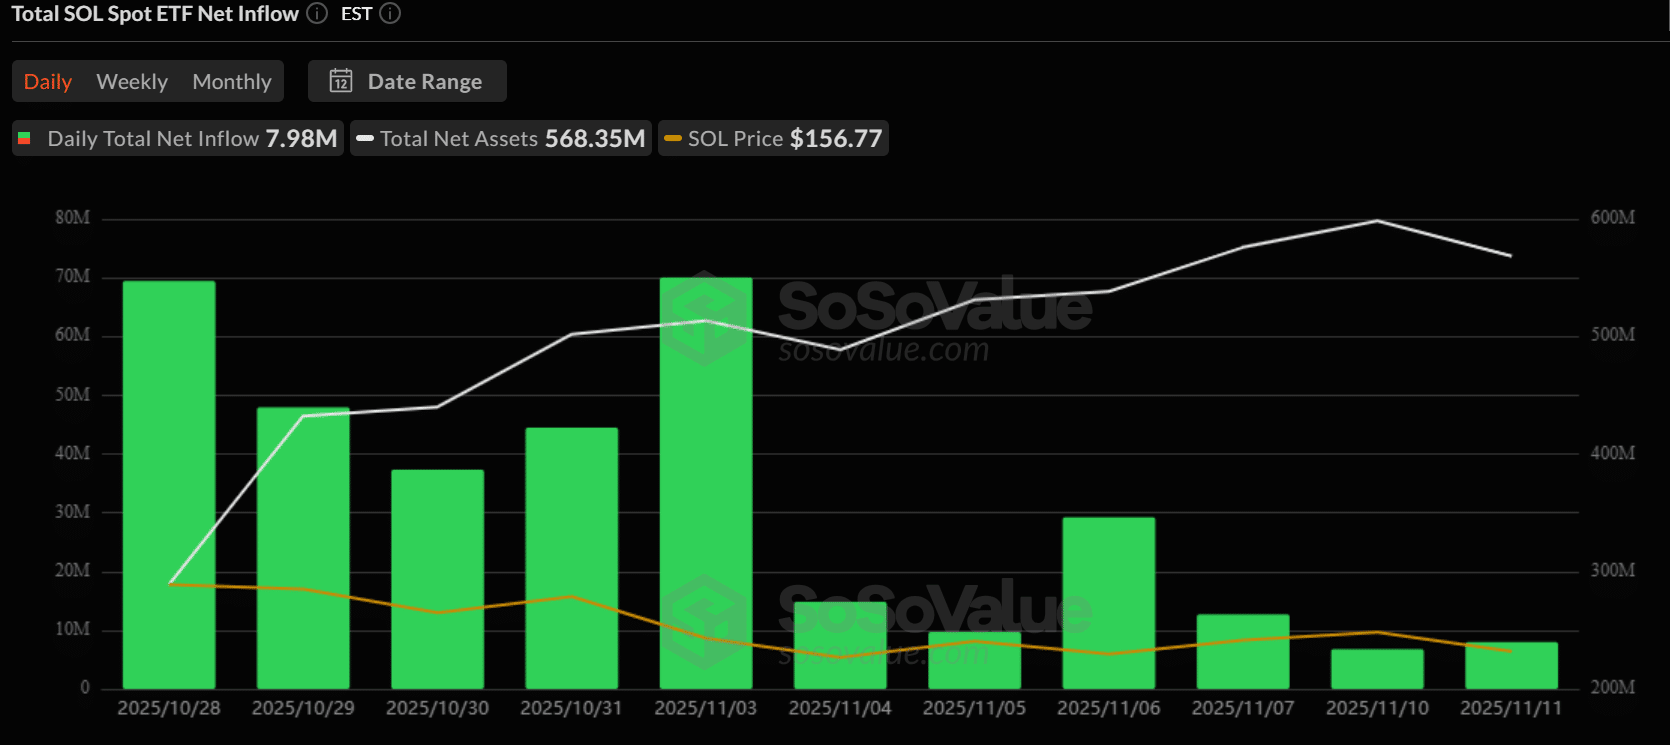Click the green/red inflow legend swatch

25,138
